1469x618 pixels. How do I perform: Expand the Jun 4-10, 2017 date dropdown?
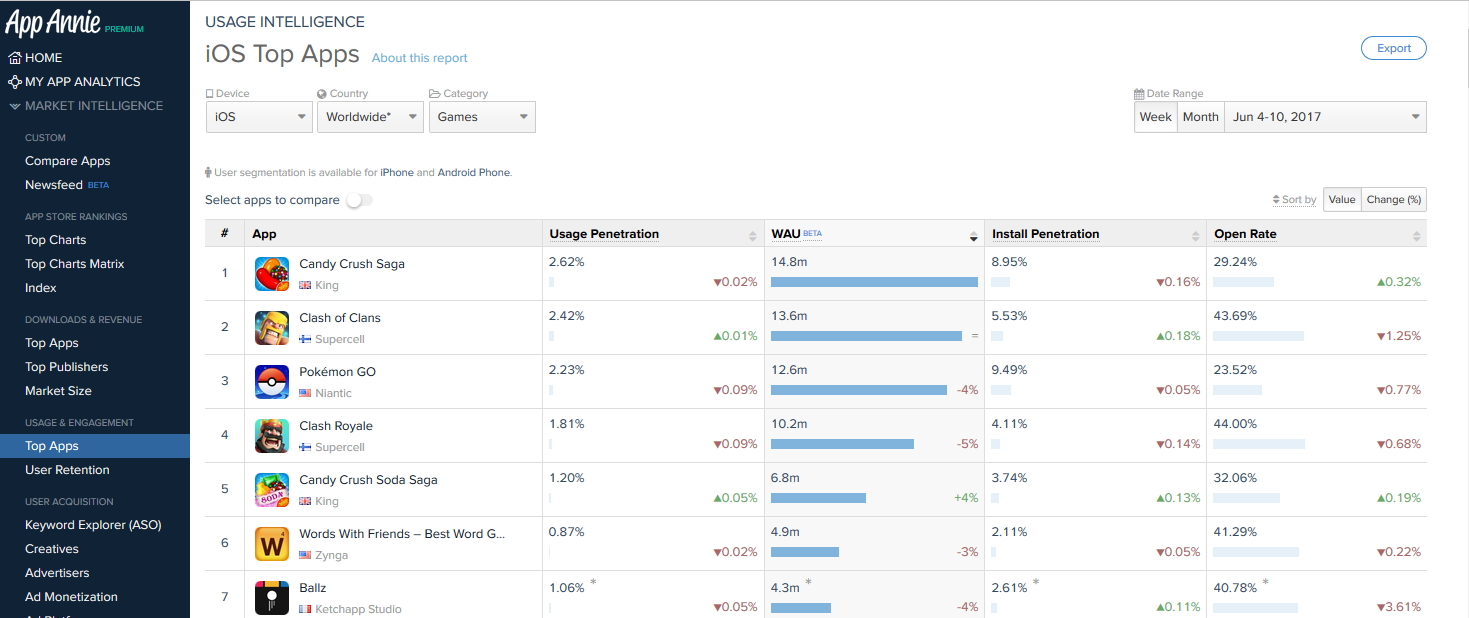[1325, 117]
